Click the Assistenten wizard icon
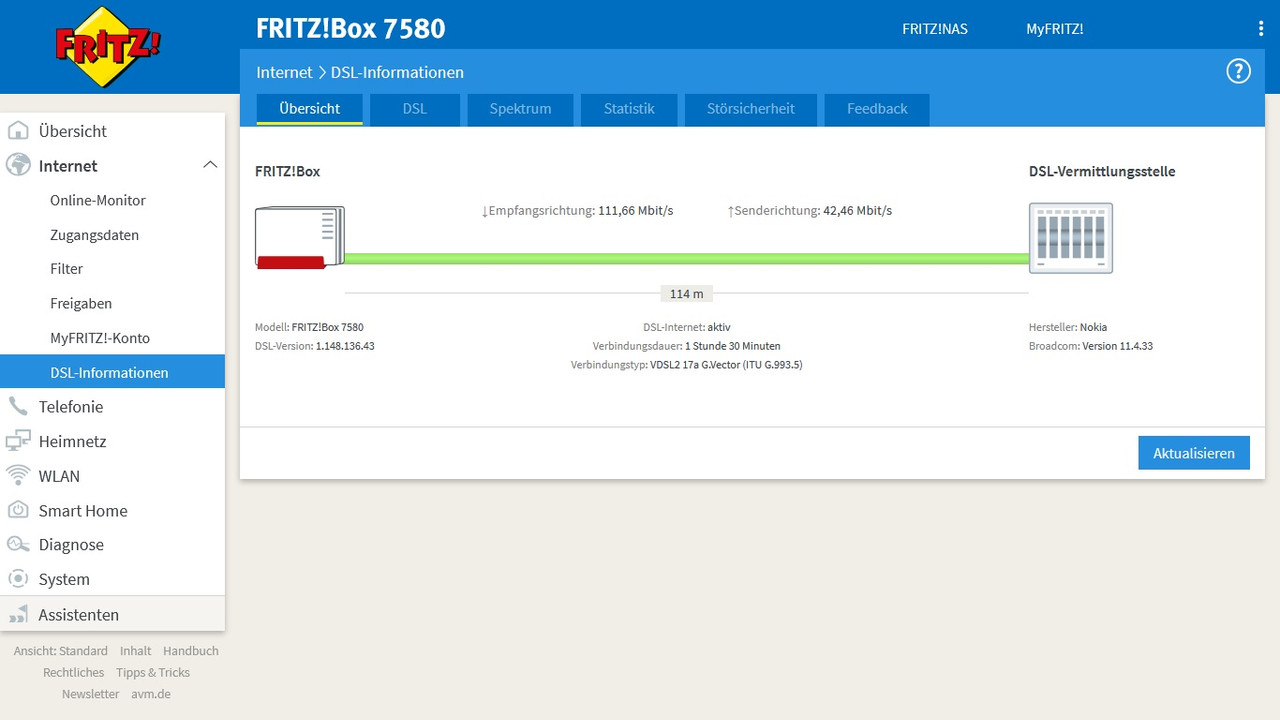Screen dimensions: 1280x720 (18, 614)
